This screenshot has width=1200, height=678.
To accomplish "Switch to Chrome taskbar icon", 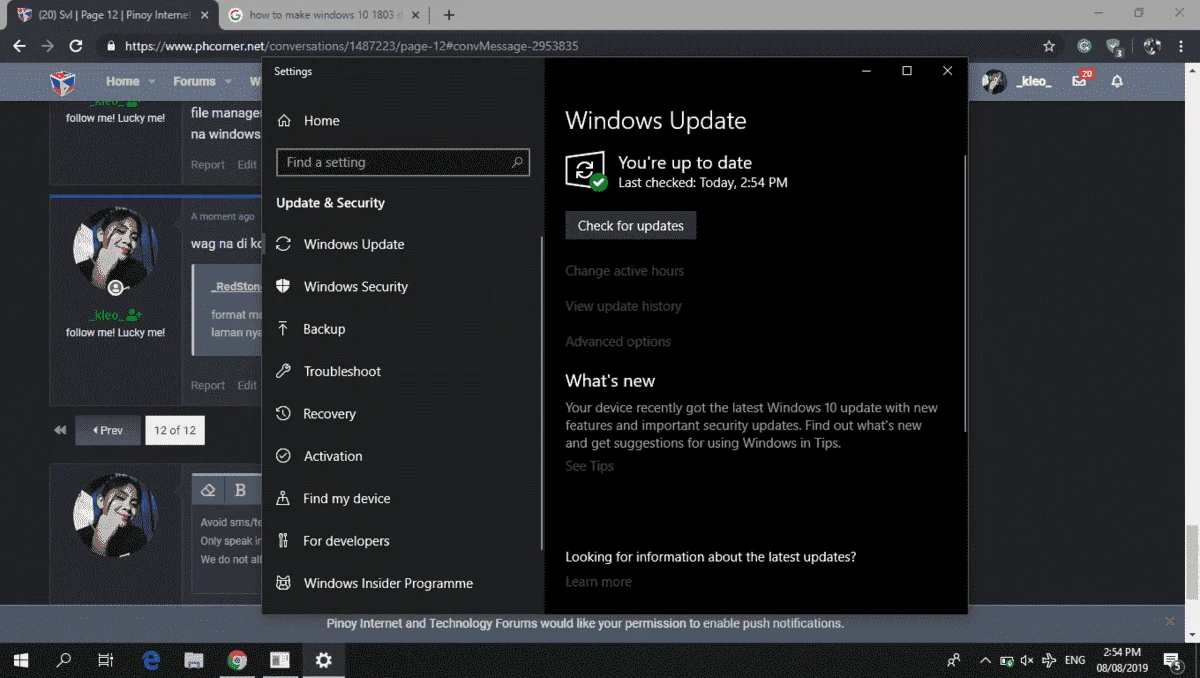I will [237, 660].
